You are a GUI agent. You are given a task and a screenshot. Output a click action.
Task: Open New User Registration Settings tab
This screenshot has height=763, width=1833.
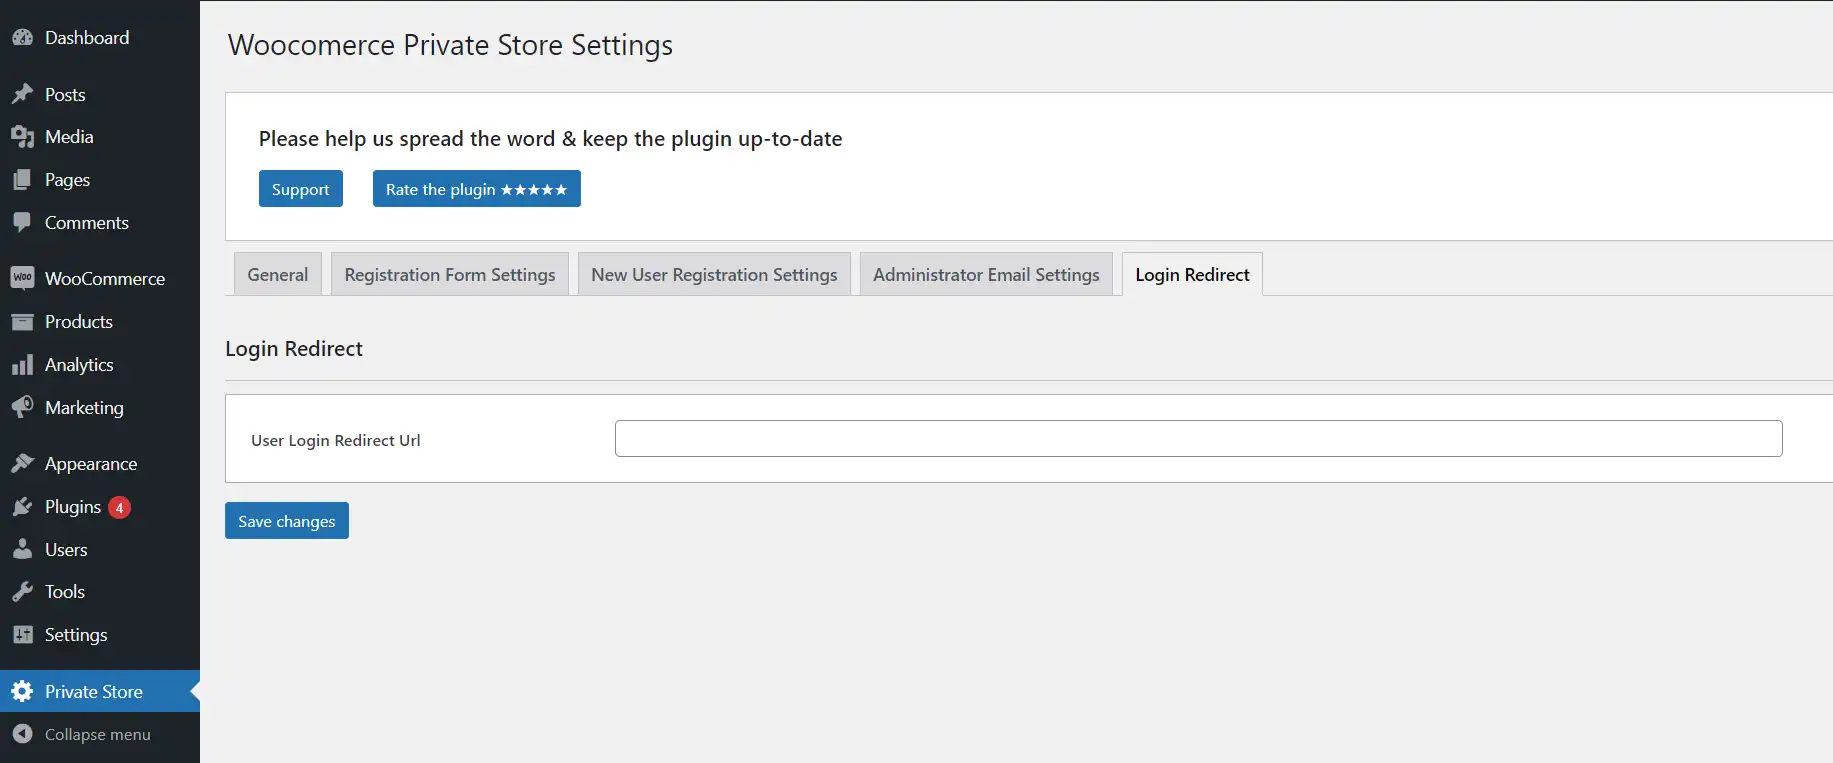pyautogui.click(x=714, y=274)
